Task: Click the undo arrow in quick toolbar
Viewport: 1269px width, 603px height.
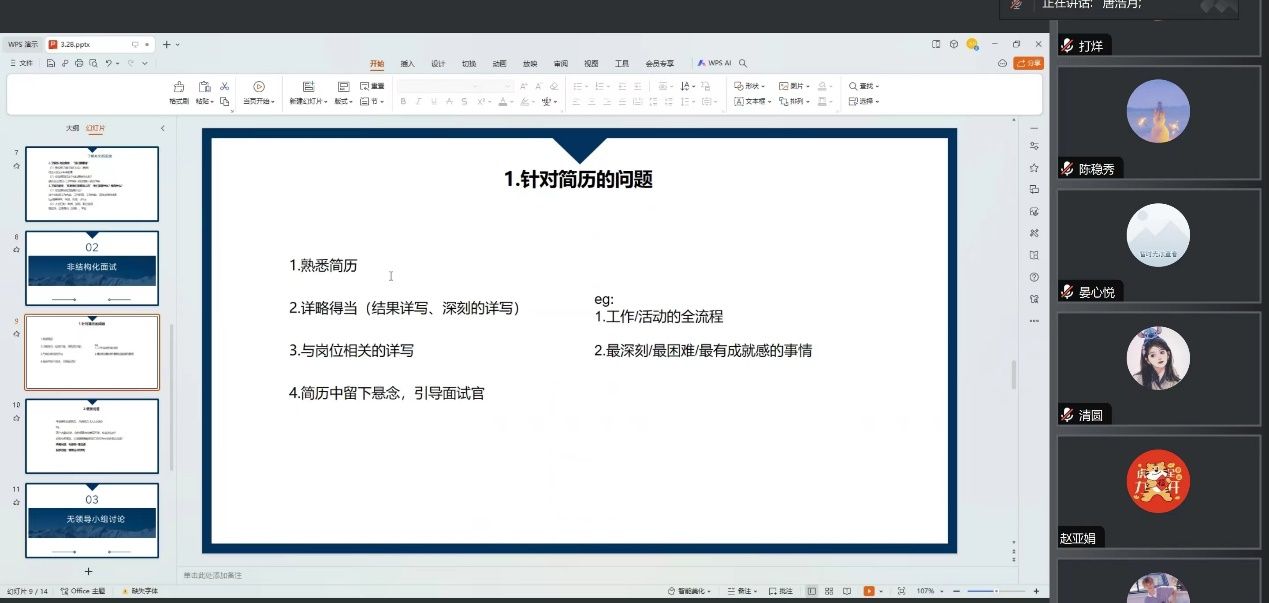Action: coord(108,63)
